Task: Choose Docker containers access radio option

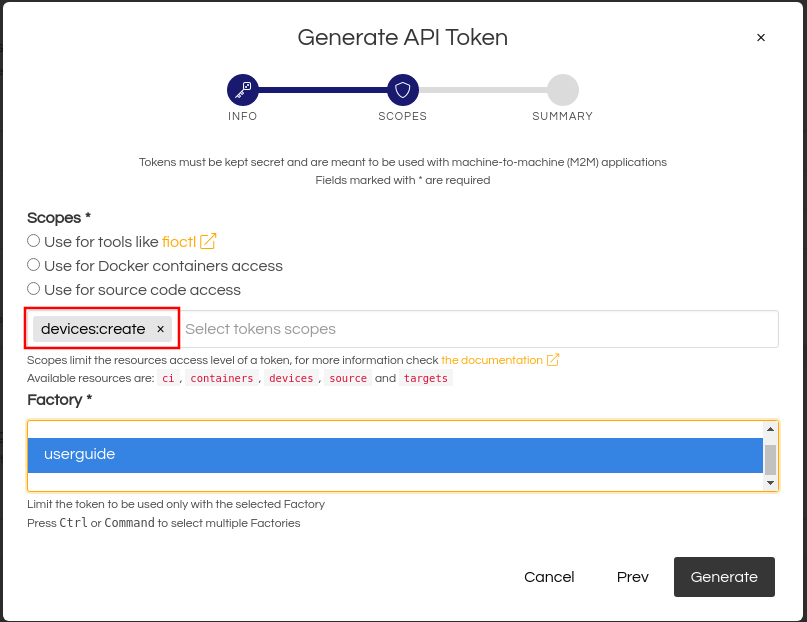Action: 34,265
